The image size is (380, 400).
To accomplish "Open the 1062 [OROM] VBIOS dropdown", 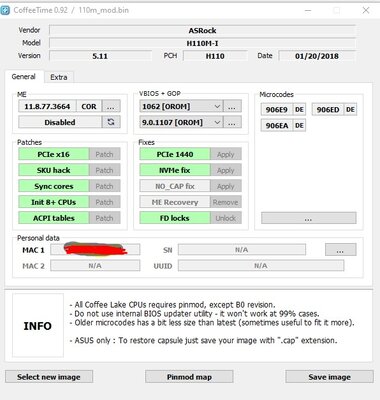I will click(x=181, y=107).
